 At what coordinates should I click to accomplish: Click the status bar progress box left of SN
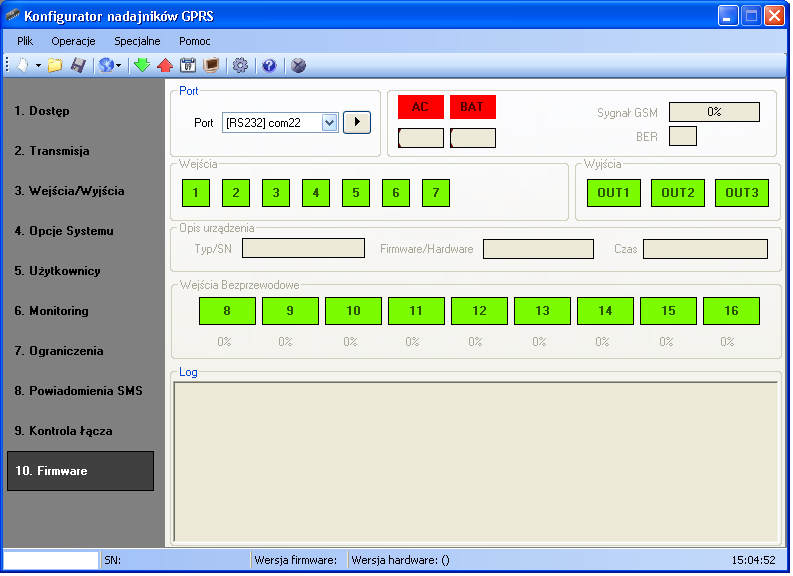[51, 560]
